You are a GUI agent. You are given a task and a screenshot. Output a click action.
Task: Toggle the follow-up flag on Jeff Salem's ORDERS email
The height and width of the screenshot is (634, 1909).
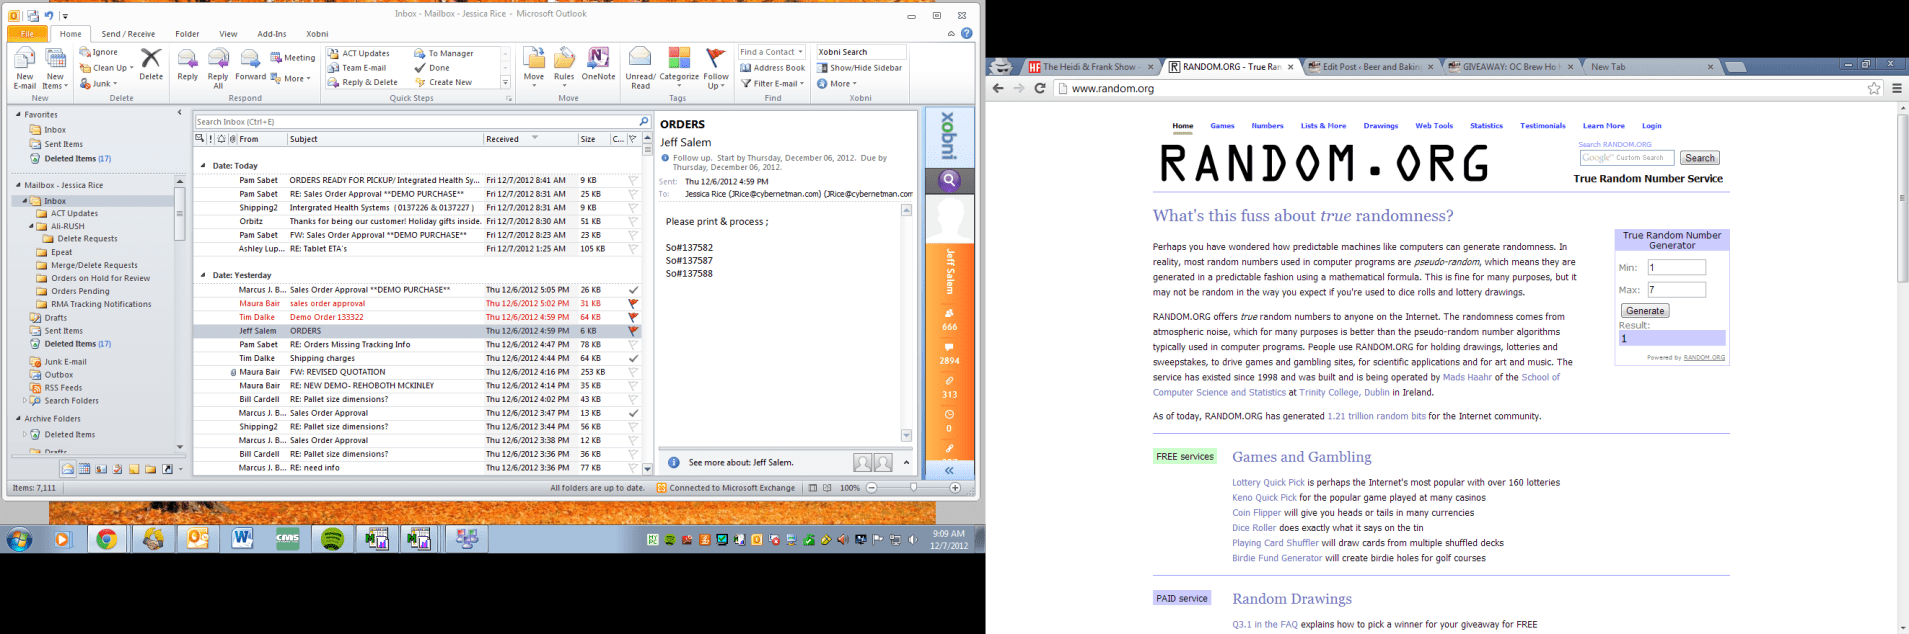point(632,331)
